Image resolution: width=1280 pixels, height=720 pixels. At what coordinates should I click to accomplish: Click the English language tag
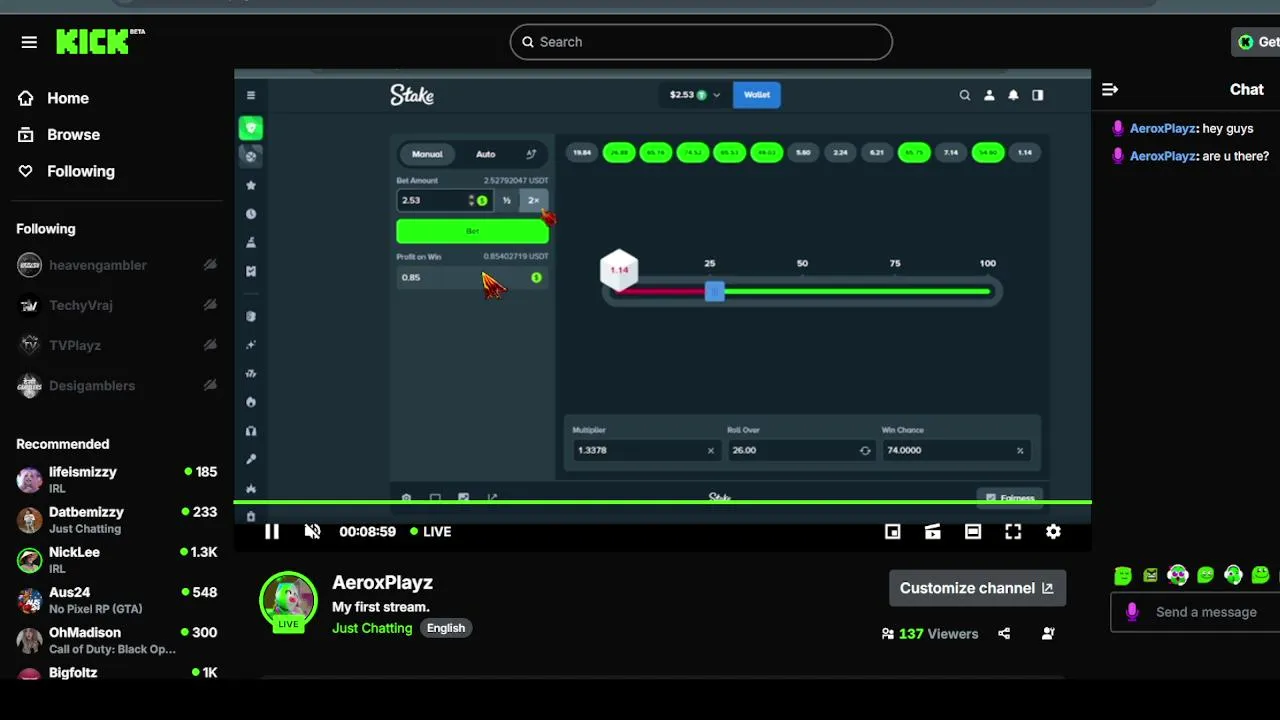click(x=446, y=628)
